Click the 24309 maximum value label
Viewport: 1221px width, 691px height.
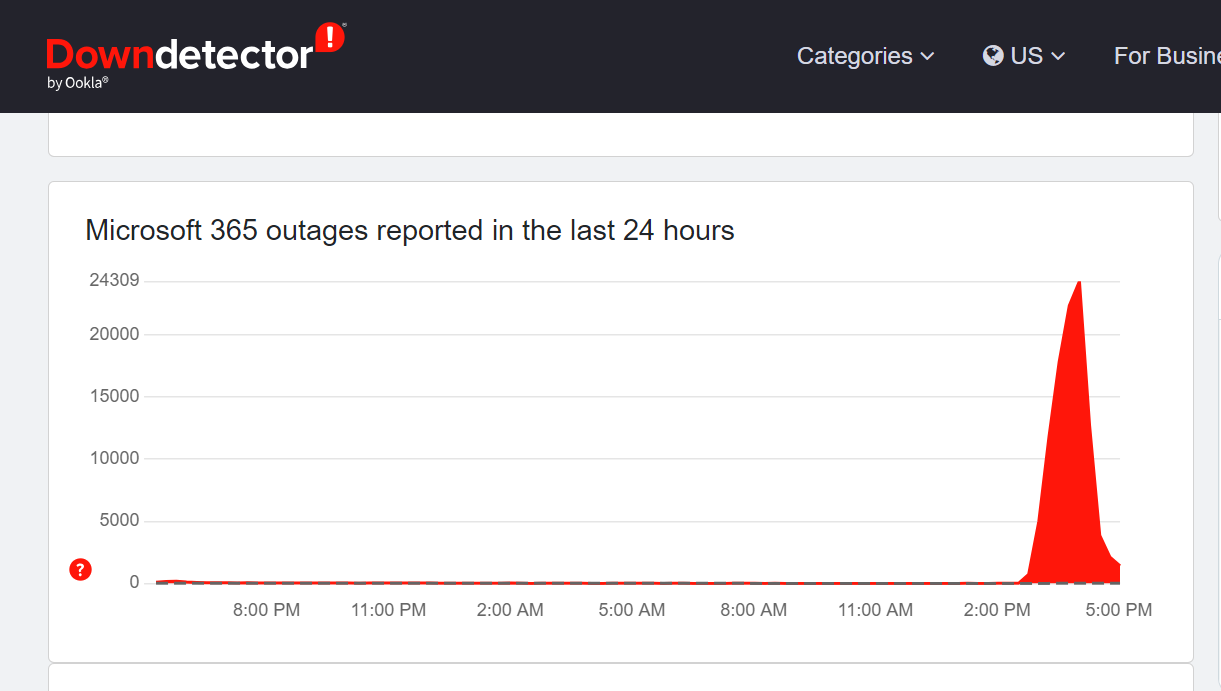114,280
